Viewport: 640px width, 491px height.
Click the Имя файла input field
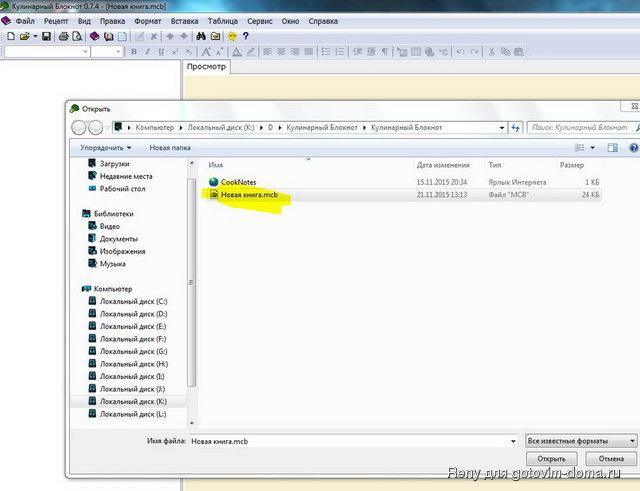click(x=353, y=441)
